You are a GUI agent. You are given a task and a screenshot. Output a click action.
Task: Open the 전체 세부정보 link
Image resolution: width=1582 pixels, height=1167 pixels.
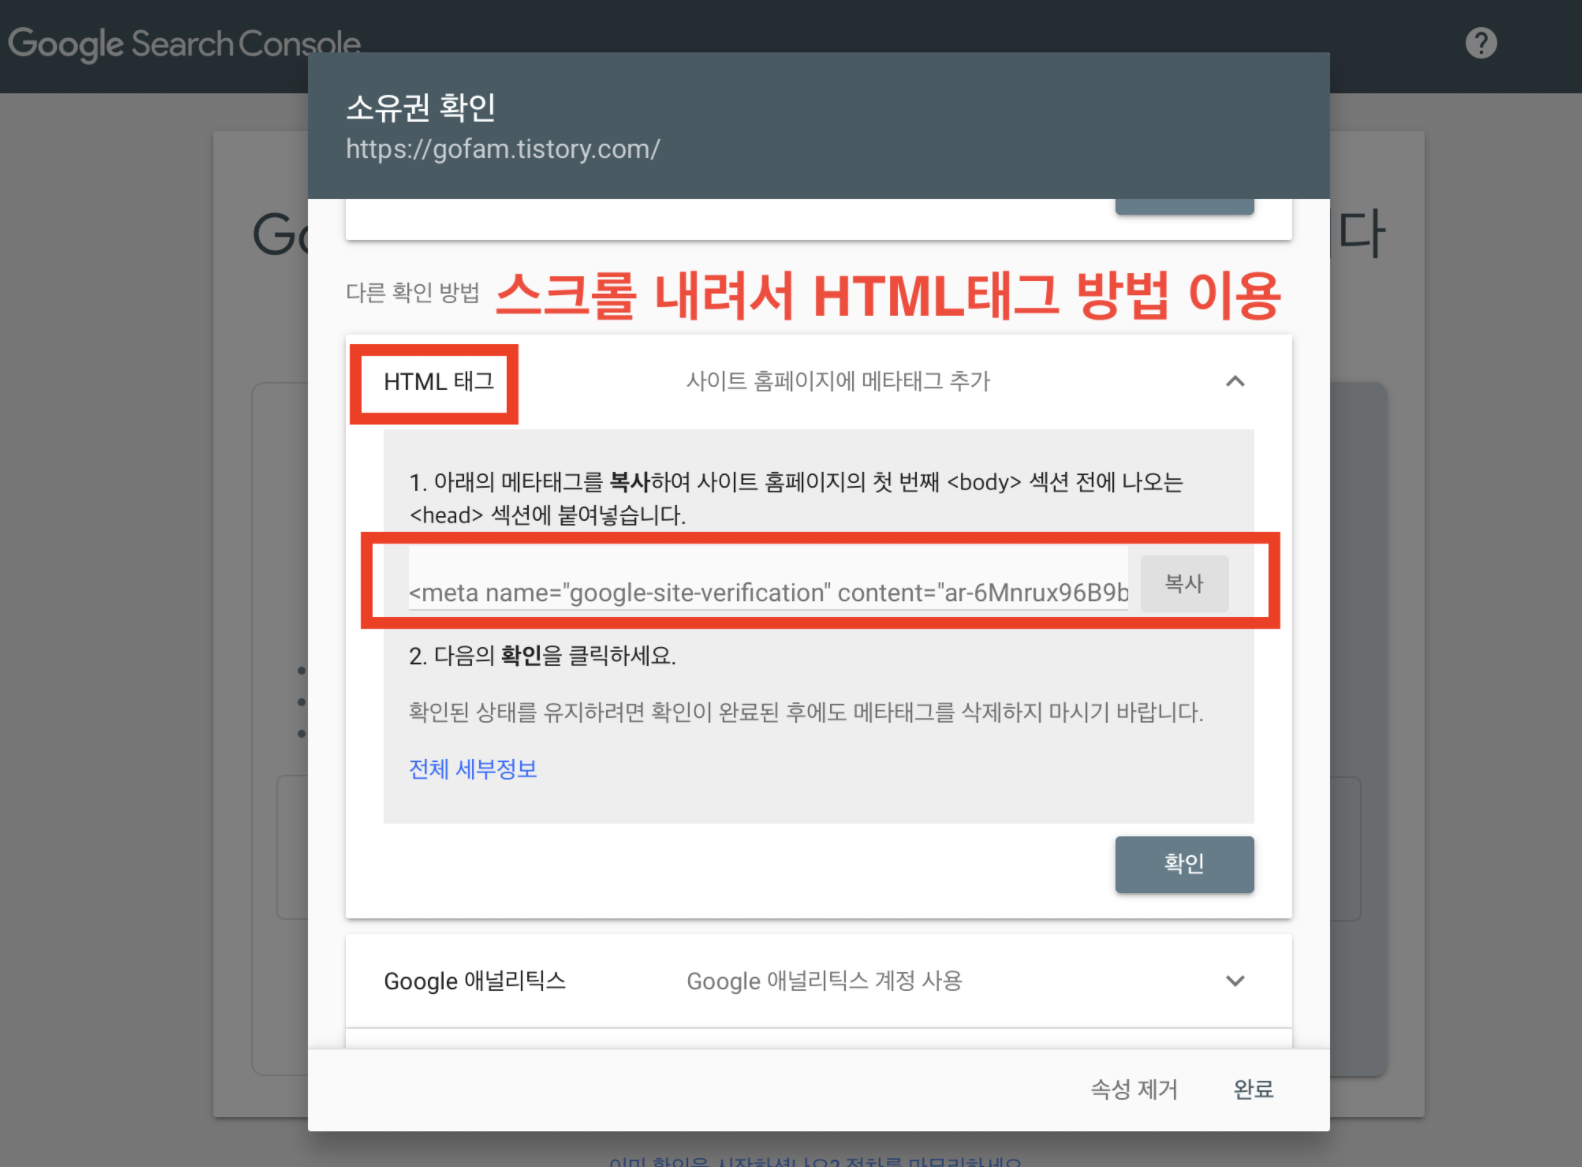click(473, 769)
